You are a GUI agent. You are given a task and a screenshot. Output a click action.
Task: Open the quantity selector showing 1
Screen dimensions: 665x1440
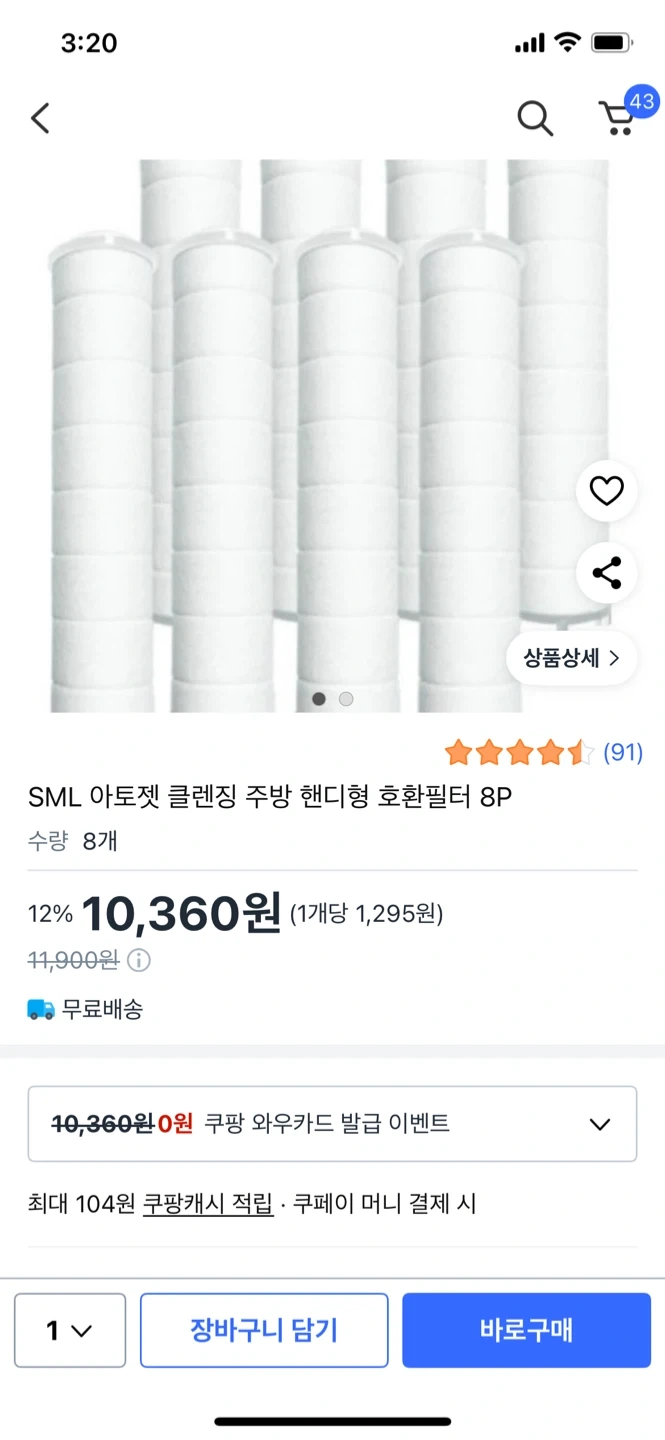pos(70,1330)
